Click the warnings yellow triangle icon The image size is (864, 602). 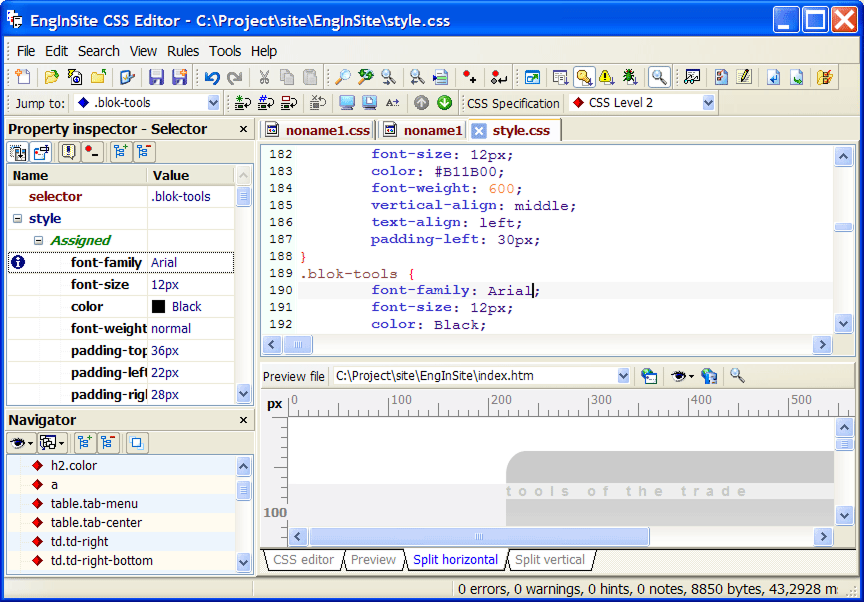coord(606,77)
